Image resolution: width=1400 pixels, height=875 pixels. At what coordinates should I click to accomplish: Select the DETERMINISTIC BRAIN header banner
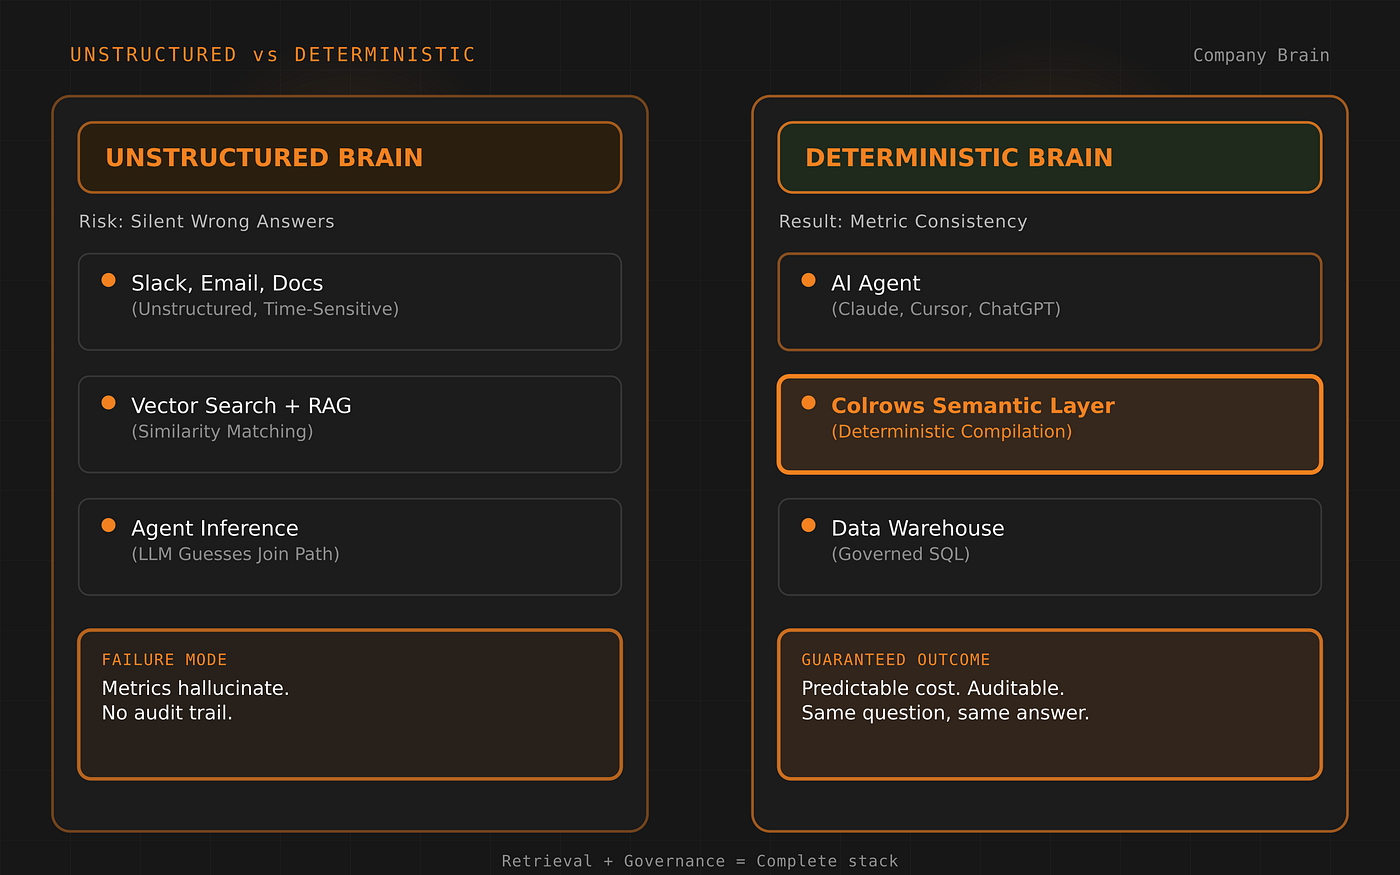pos(1050,157)
